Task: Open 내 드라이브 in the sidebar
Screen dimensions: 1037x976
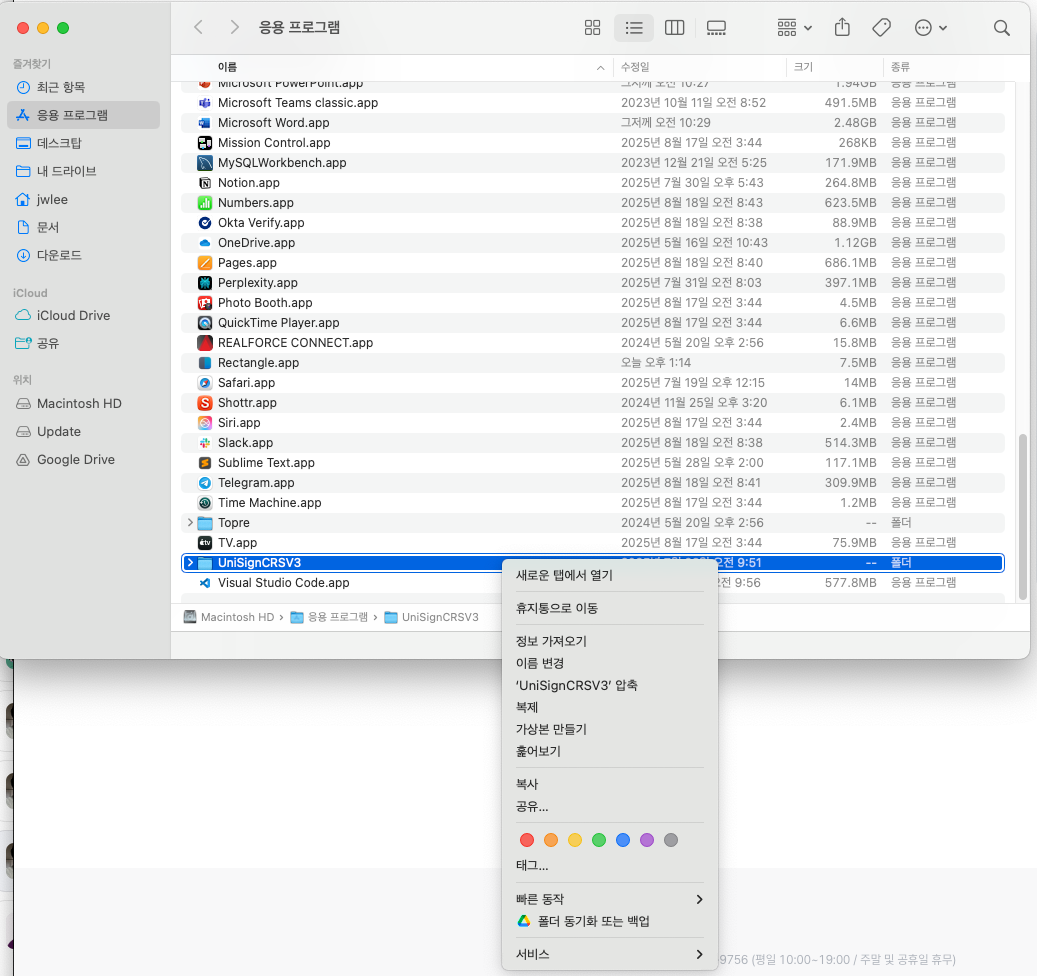Action: click(83, 171)
